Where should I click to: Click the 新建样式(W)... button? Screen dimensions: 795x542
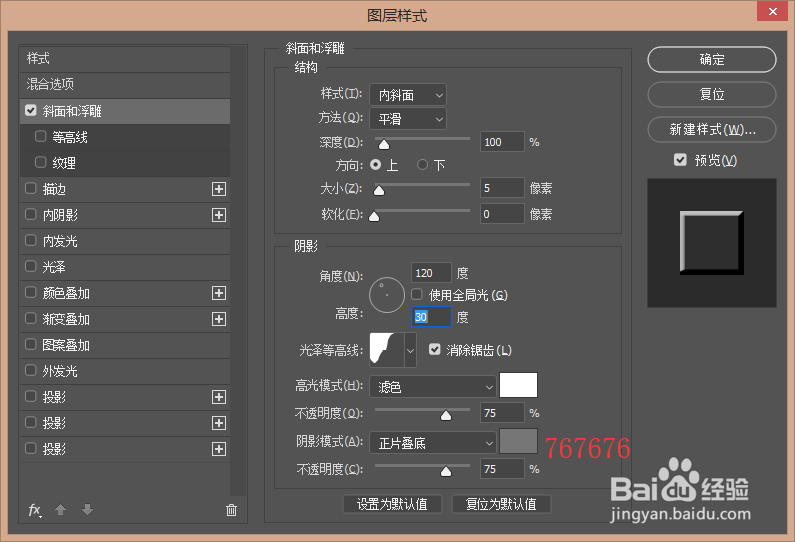coord(712,129)
